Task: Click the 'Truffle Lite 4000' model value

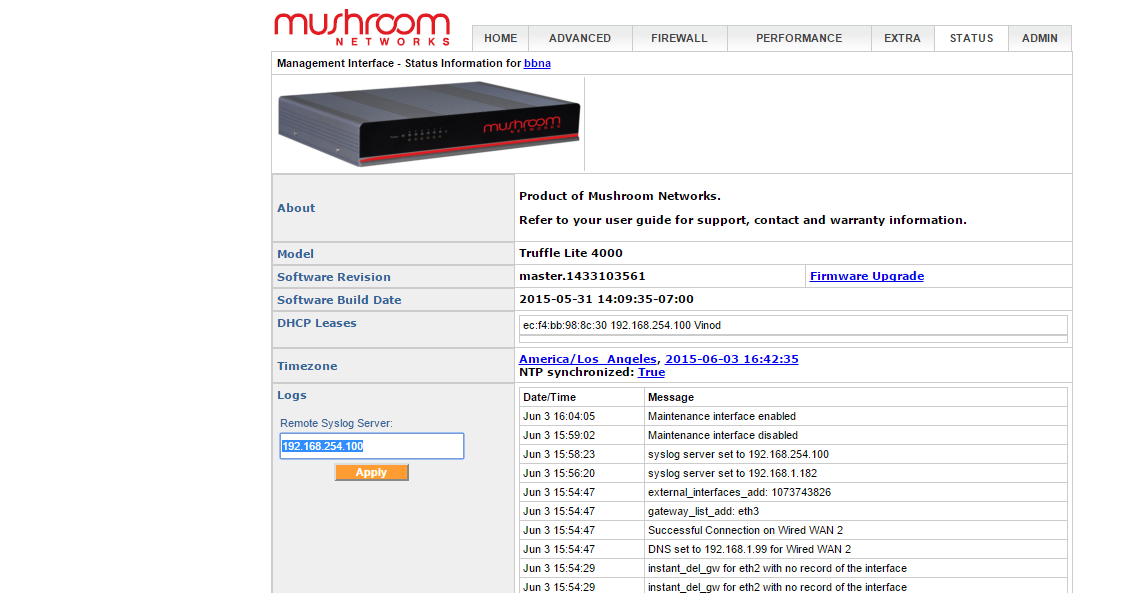Action: [571, 253]
